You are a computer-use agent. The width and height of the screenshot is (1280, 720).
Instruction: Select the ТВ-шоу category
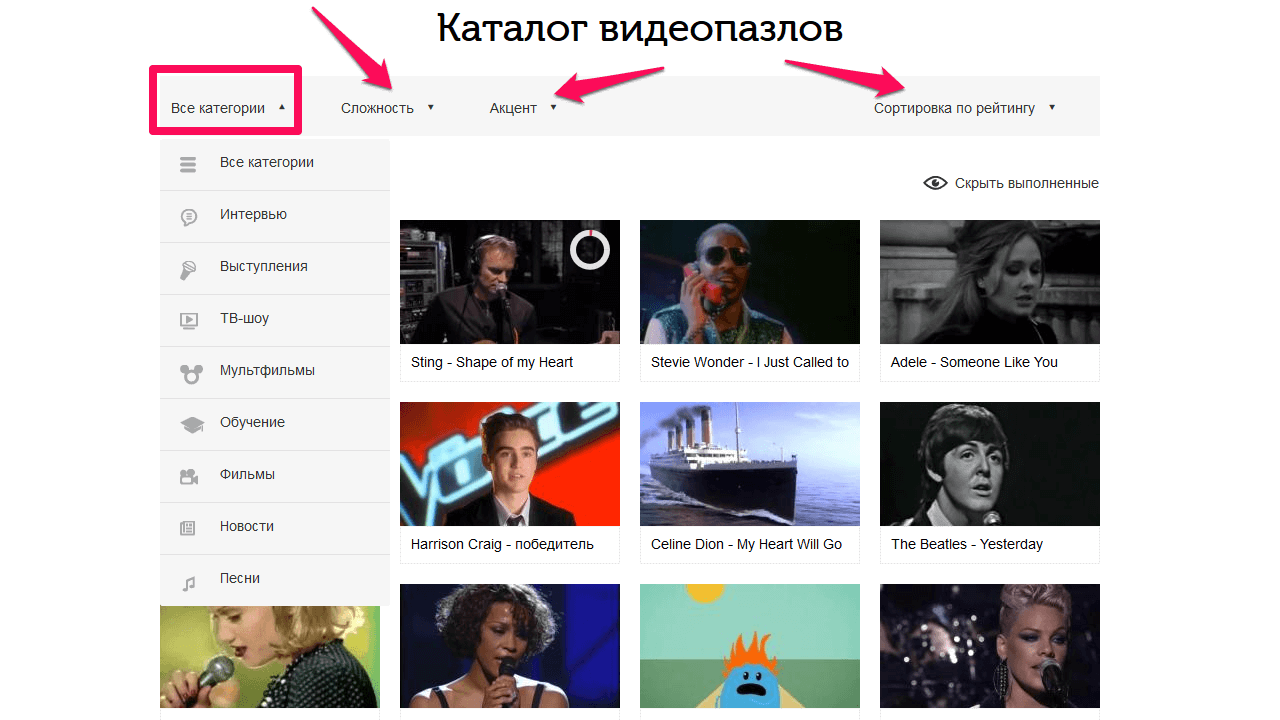click(x=275, y=321)
